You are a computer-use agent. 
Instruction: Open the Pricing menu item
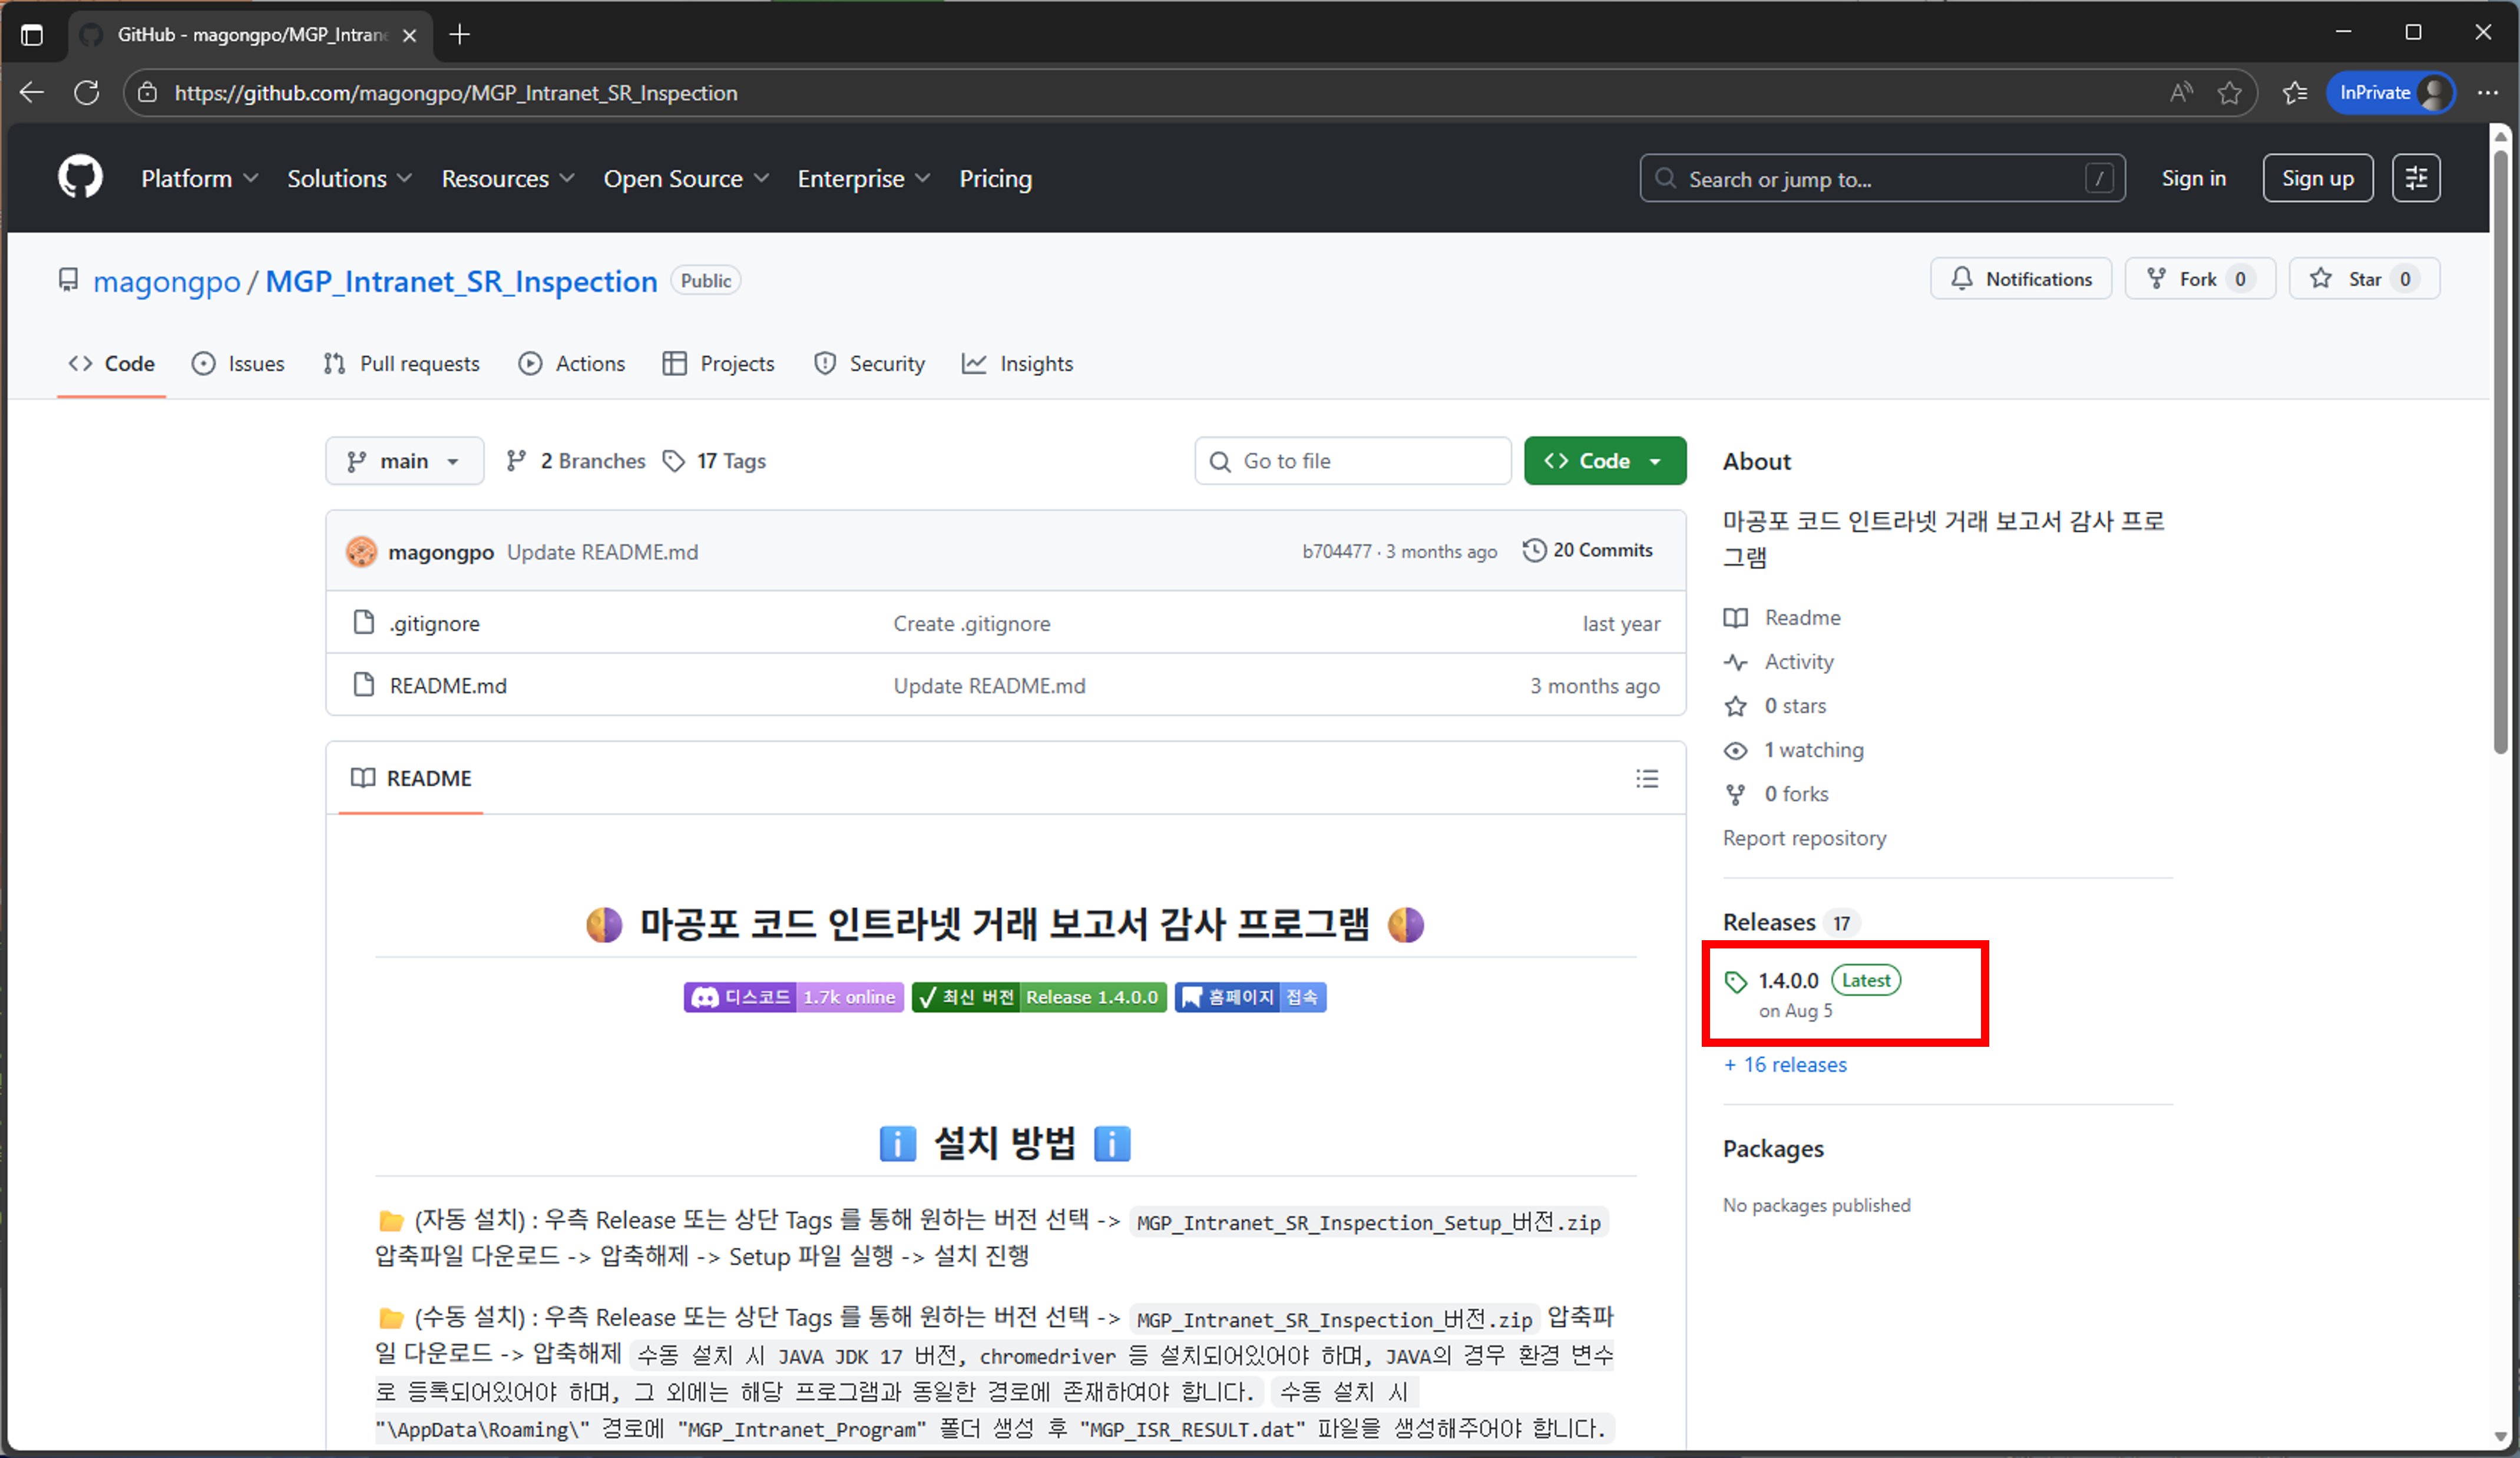click(x=995, y=178)
